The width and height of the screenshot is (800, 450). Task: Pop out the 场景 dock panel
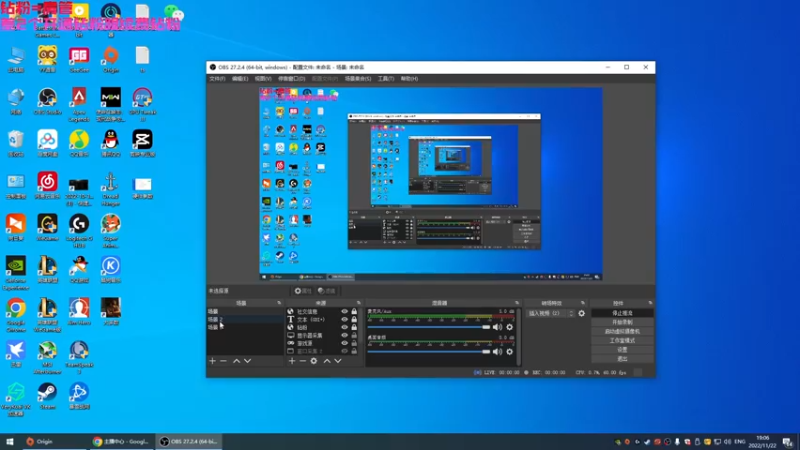tap(279, 303)
